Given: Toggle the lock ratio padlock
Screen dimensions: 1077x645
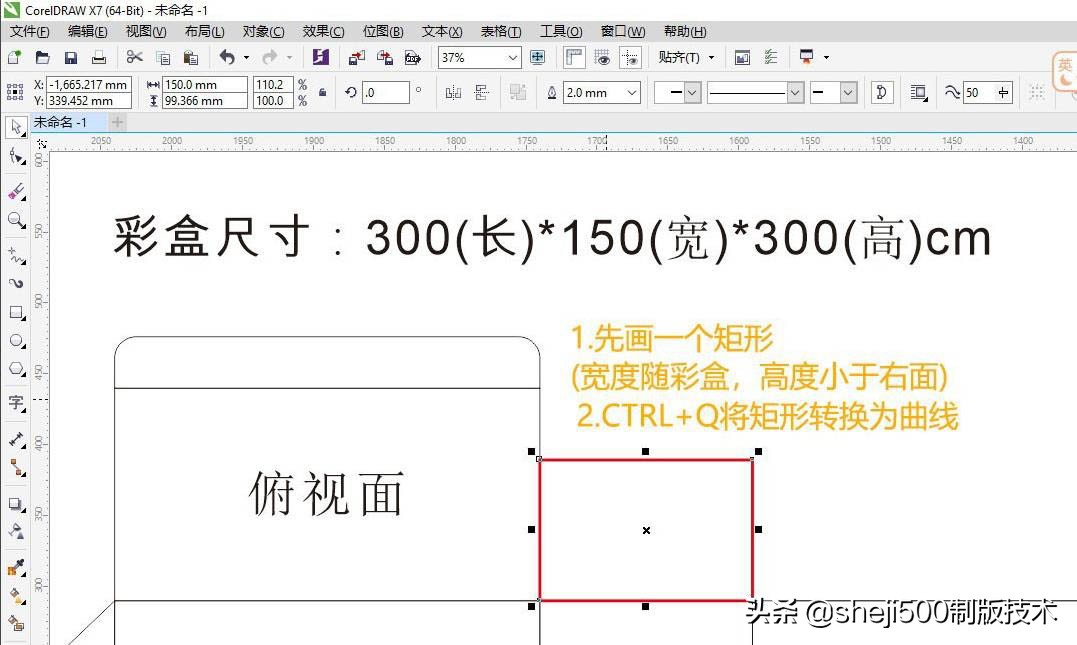Looking at the screenshot, I should tap(322, 92).
